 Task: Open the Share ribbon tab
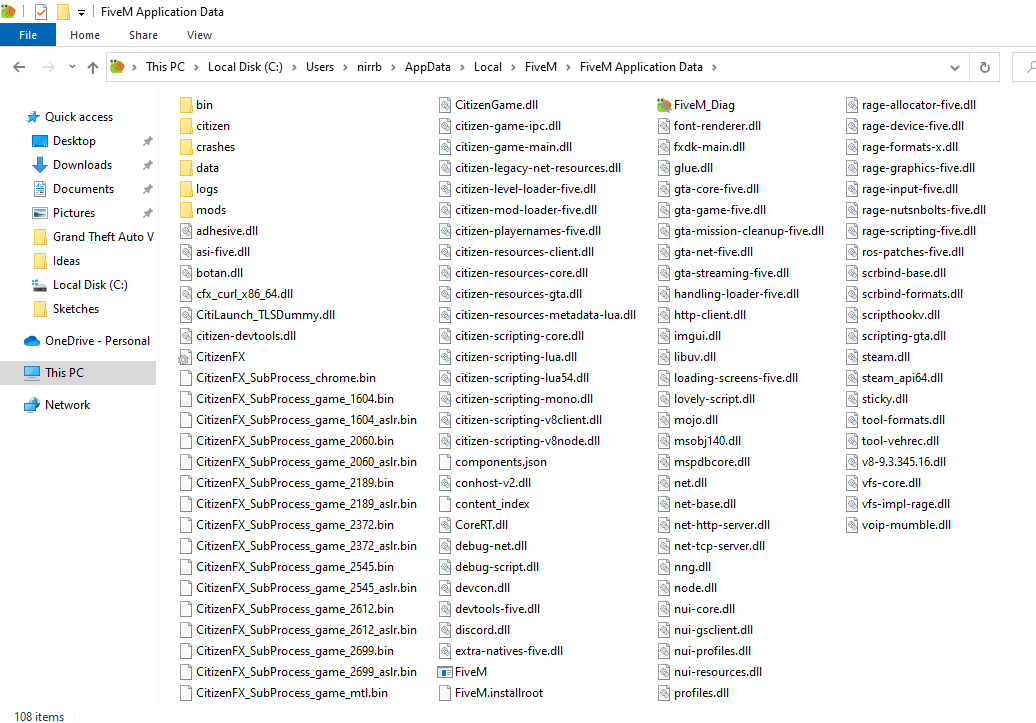pos(143,35)
